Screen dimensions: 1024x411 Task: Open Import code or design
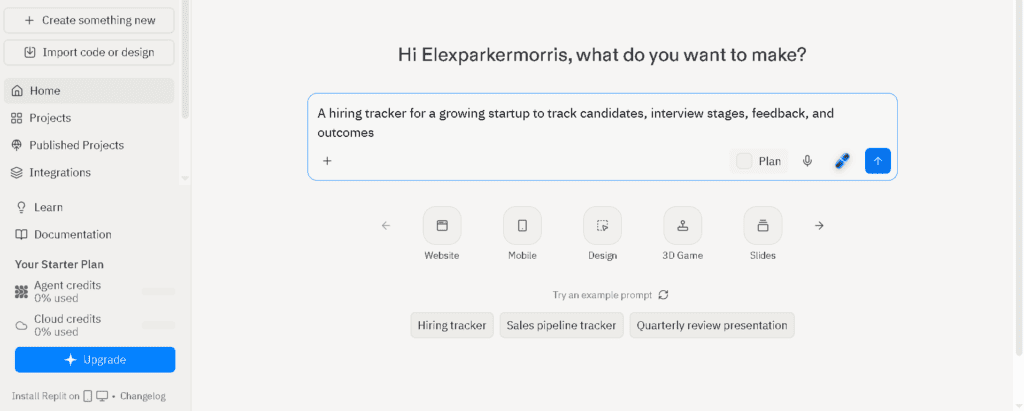pyautogui.click(x=89, y=52)
